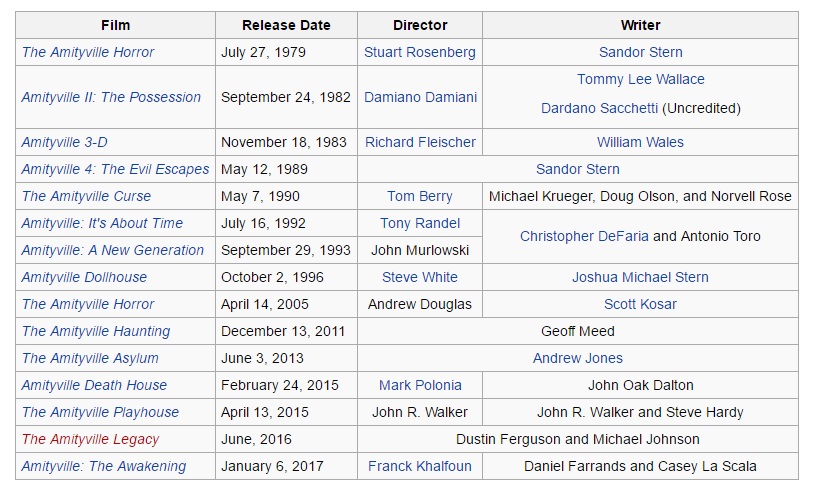Screen dimensions: 814x490
Task: Select the November 18, 1983 date cell
Action: coord(286,142)
